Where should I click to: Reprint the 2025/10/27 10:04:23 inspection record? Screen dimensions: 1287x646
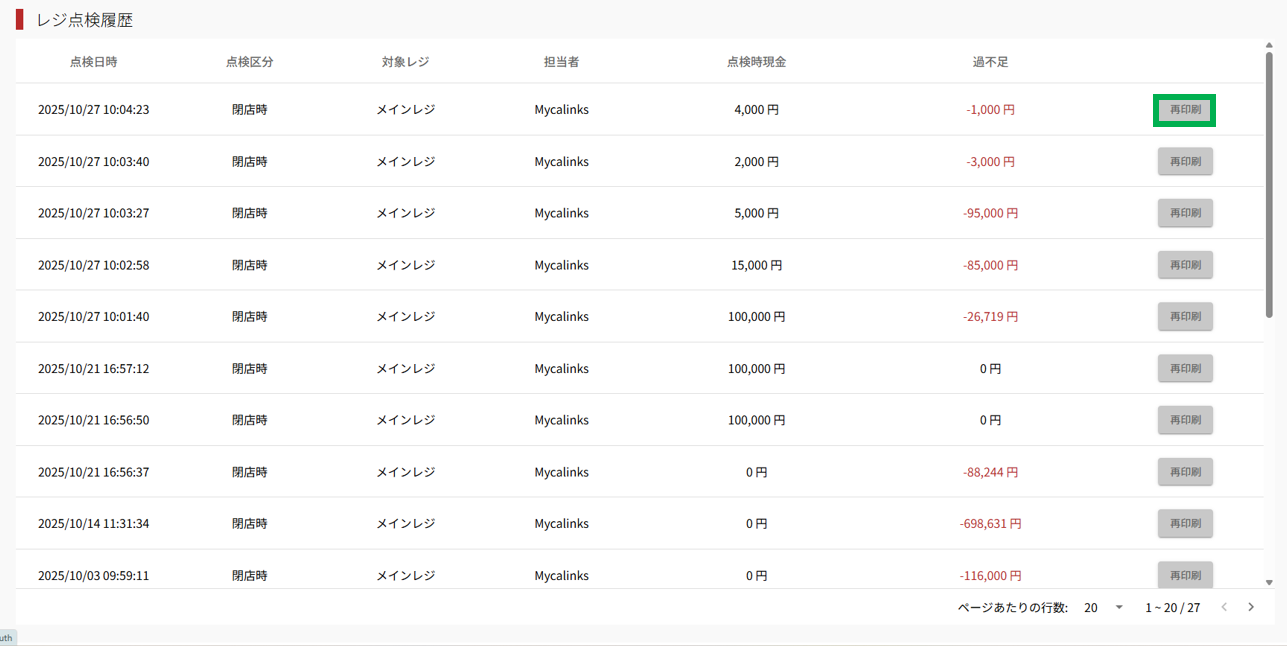point(1185,110)
